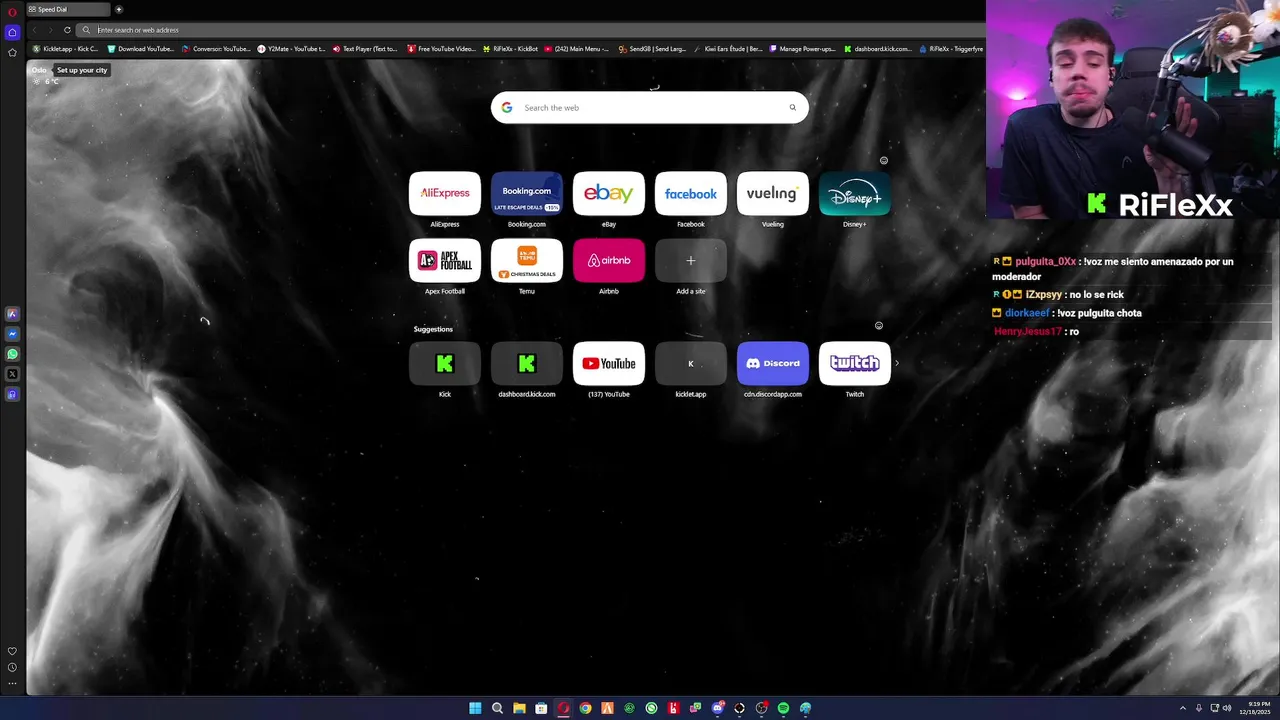Open the Vueling speed dial tile
The width and height of the screenshot is (1280, 720).
[x=773, y=193]
